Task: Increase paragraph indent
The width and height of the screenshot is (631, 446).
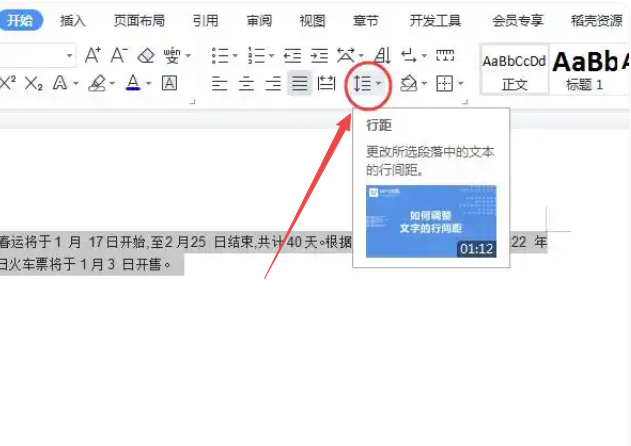Action: (319, 56)
